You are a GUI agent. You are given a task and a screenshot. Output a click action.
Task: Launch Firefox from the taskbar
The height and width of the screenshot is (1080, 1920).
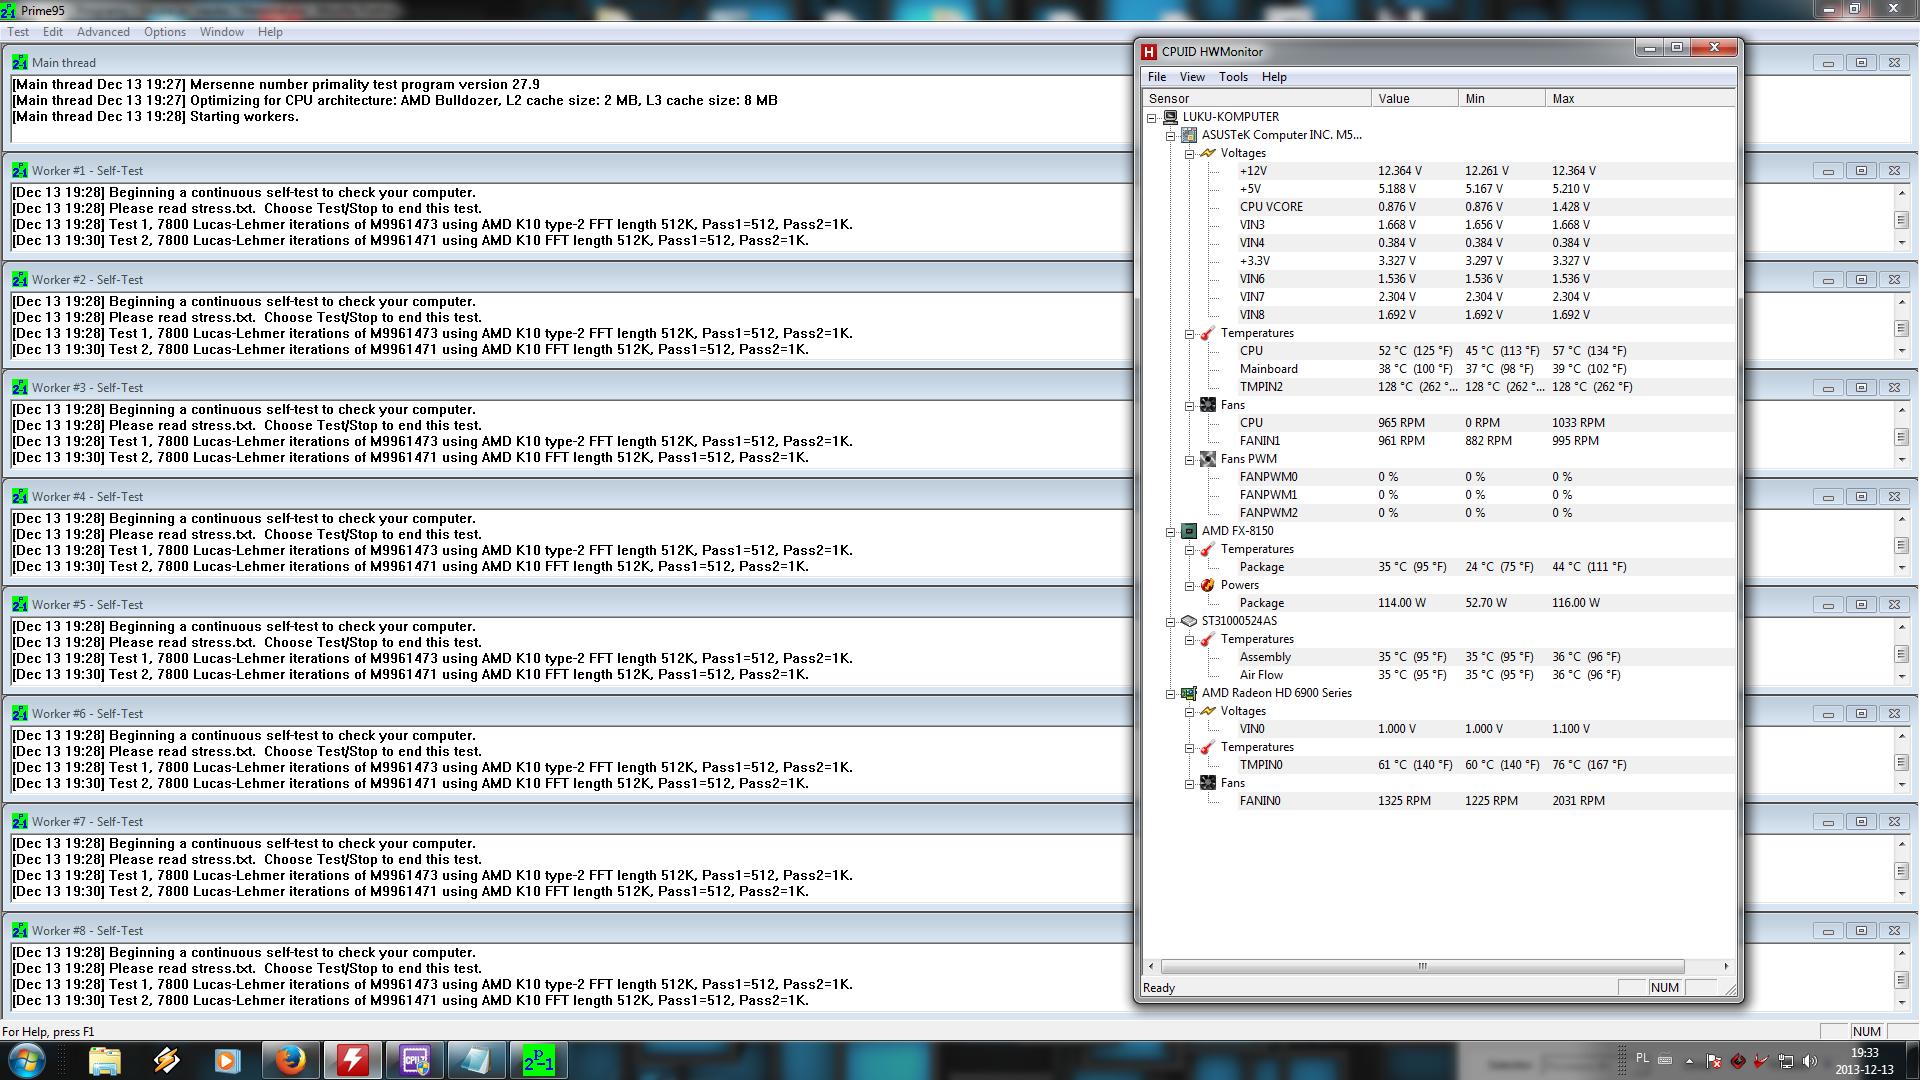[x=290, y=1060]
